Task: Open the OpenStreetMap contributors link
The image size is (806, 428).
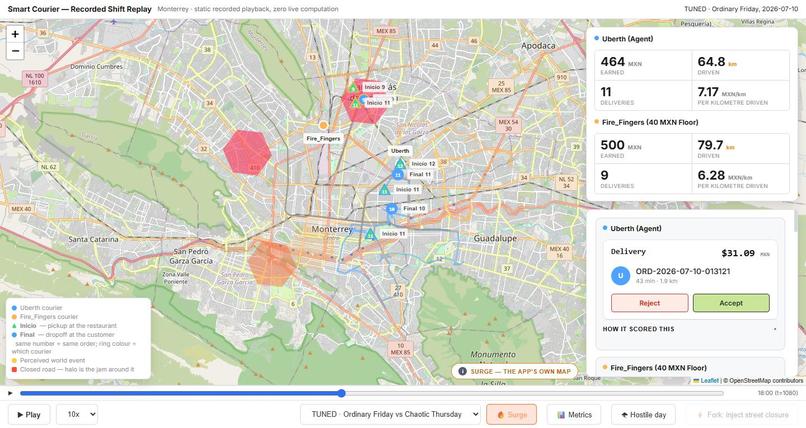Action: coord(766,381)
